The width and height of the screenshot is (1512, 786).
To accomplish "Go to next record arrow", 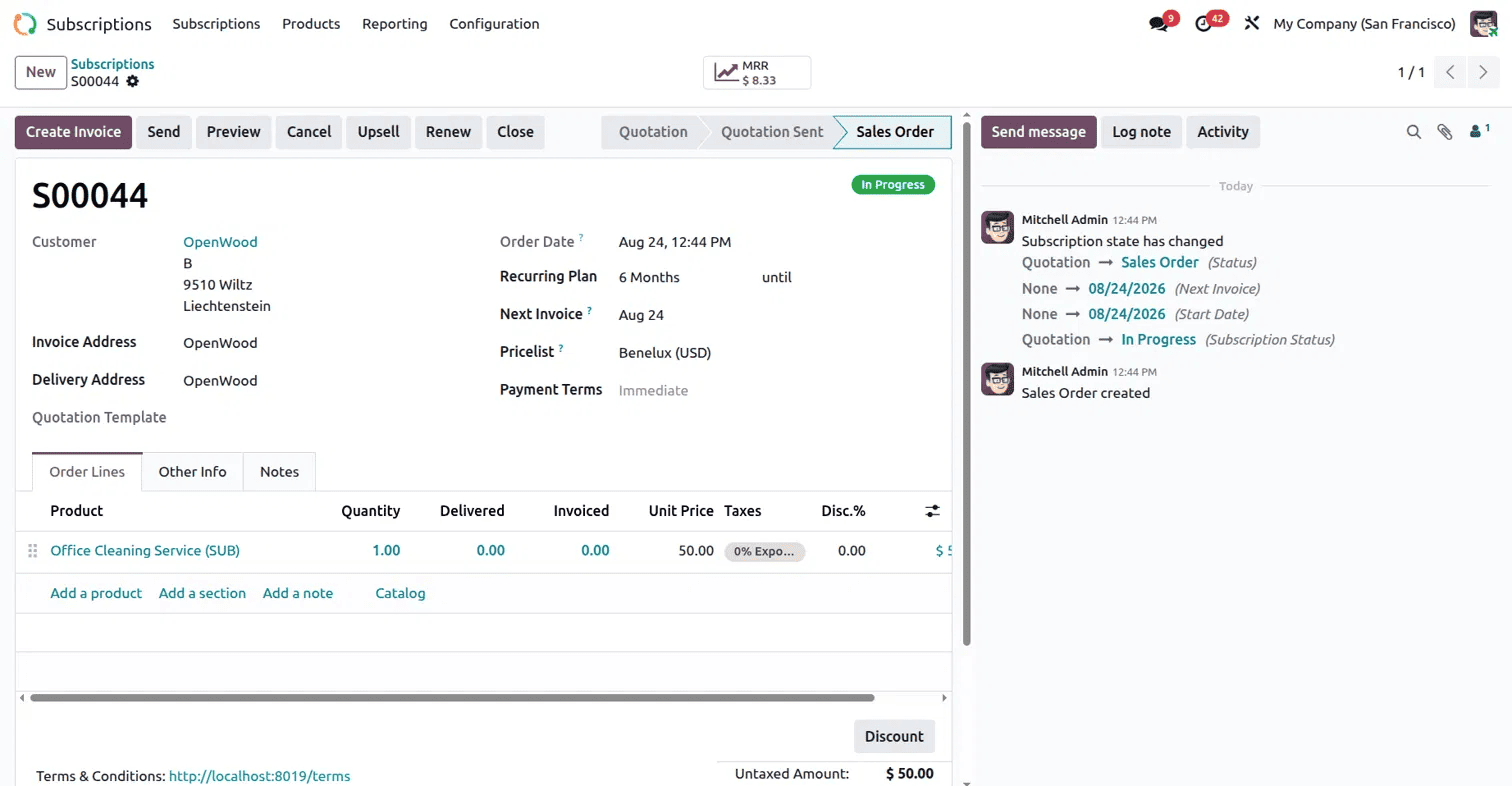I will click(1483, 72).
